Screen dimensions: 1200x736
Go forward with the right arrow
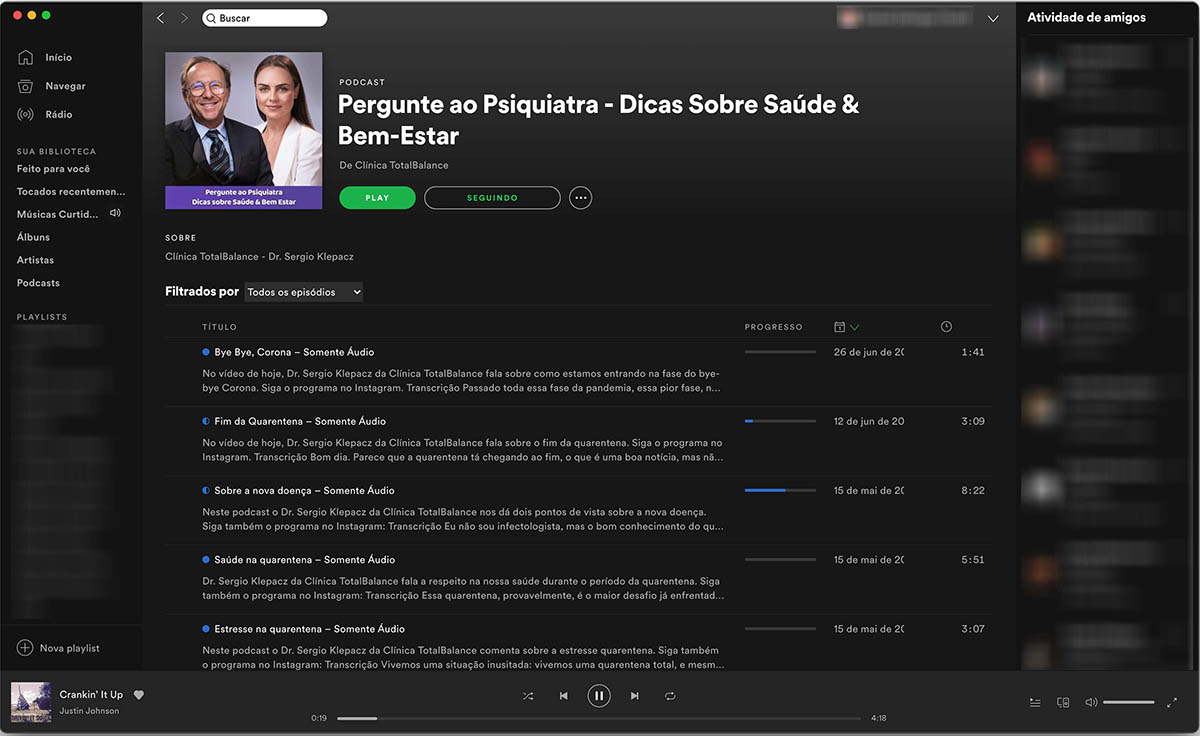[x=184, y=18]
